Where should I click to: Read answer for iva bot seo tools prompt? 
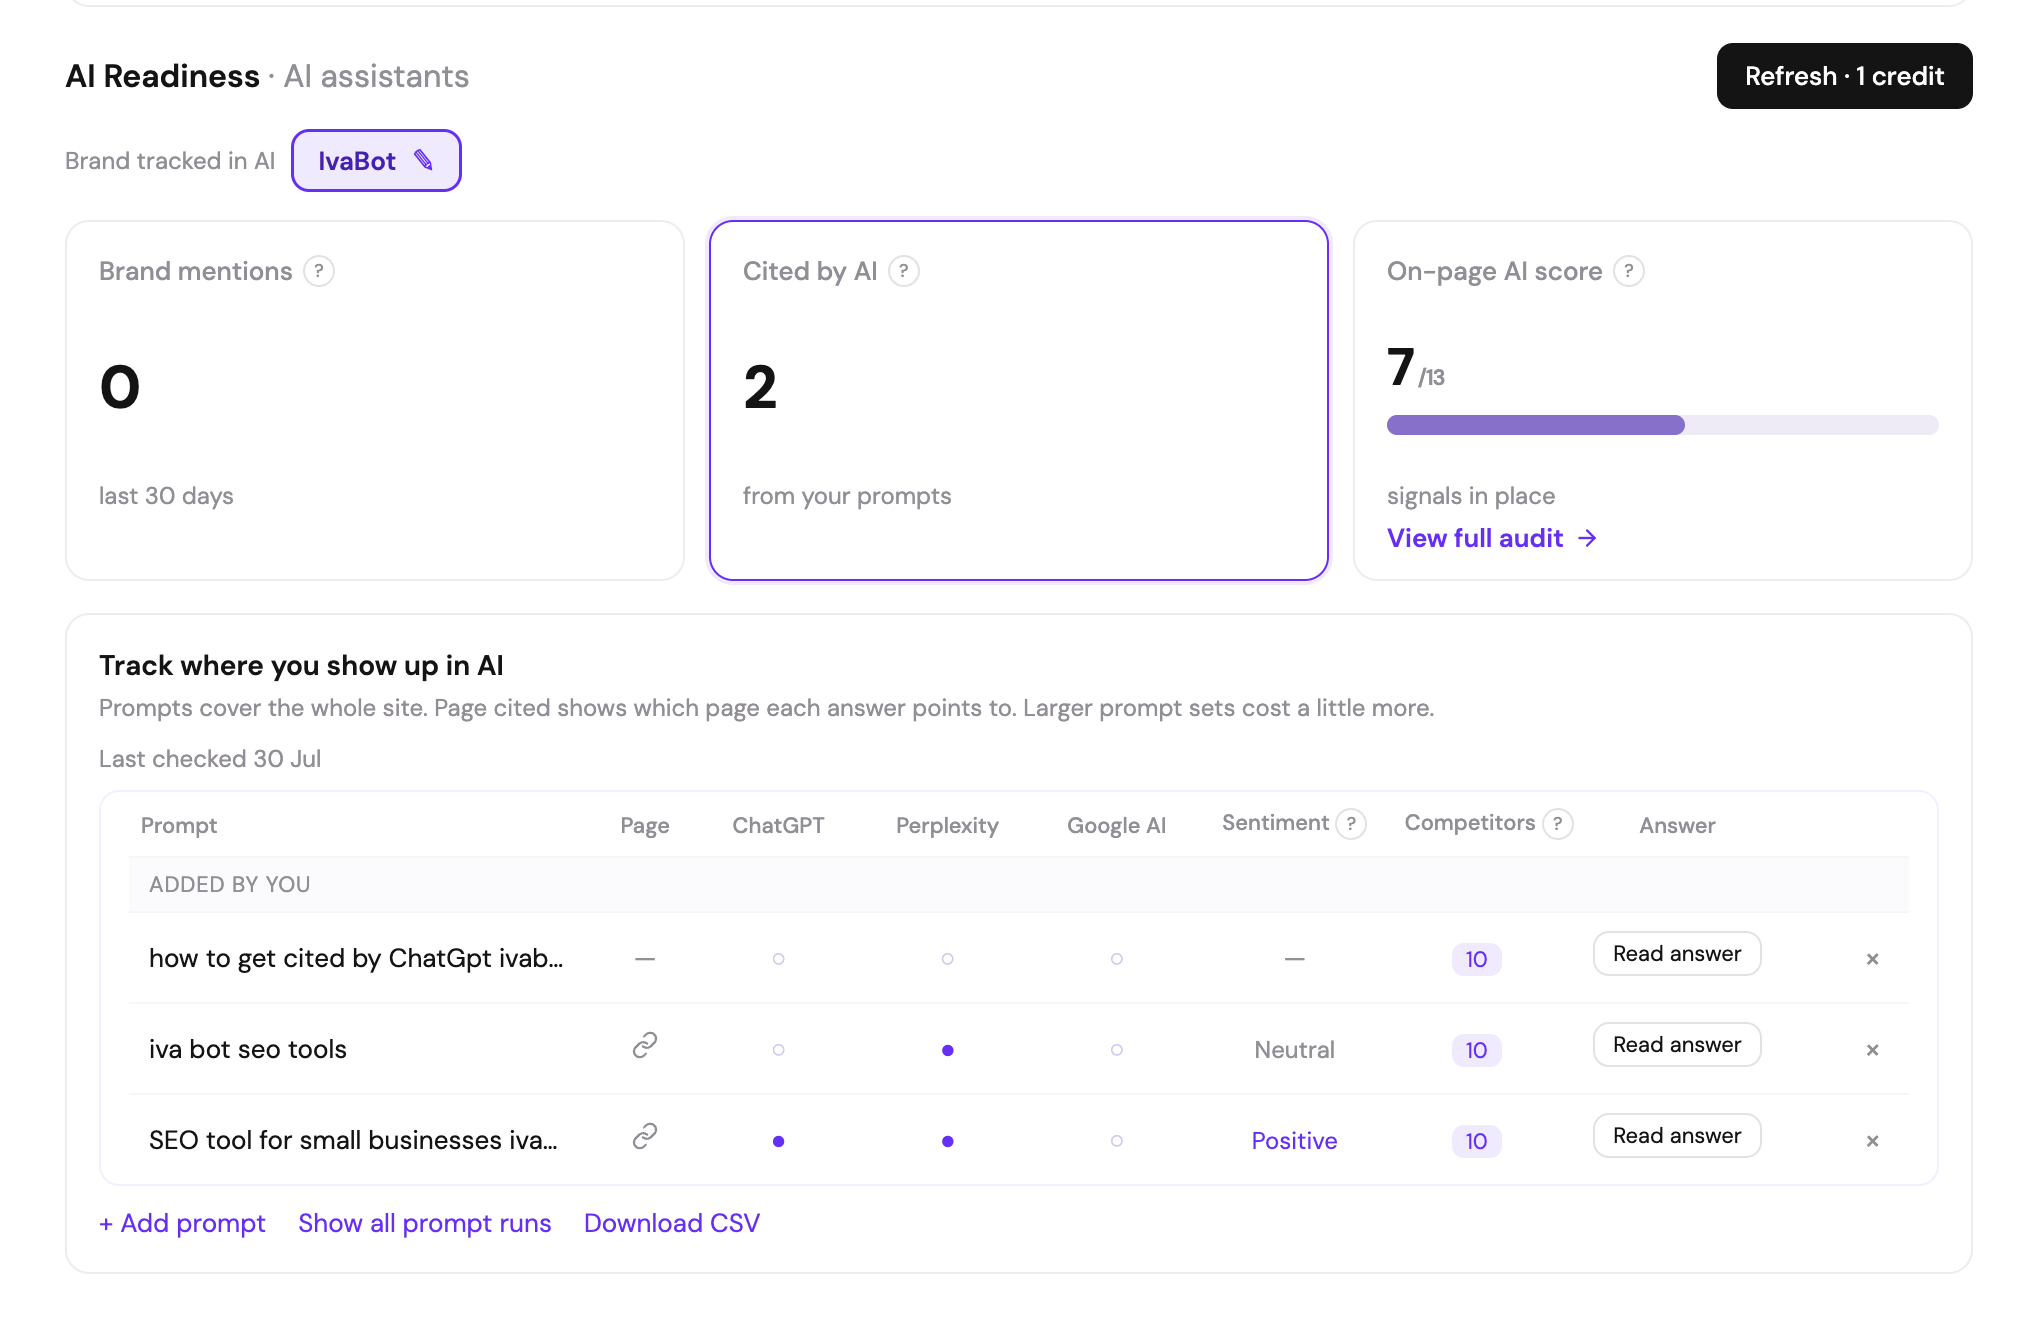1676,1045
